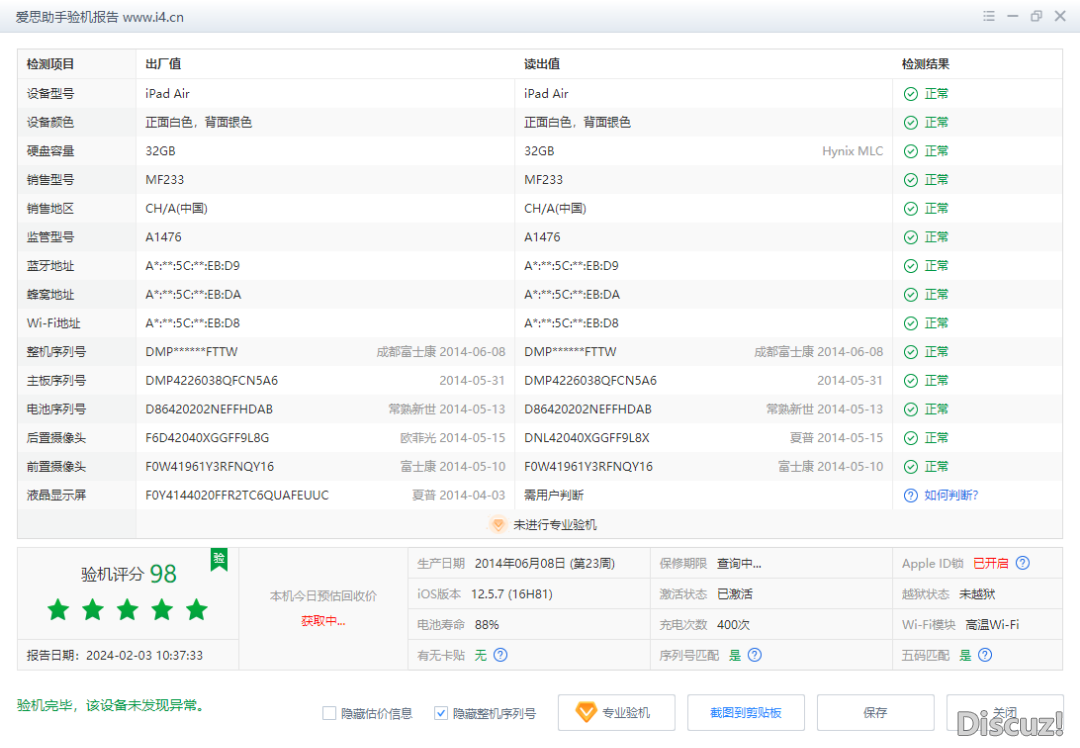
Task: Click read value DNL42040XGGFF9L8X
Action: [587, 438]
